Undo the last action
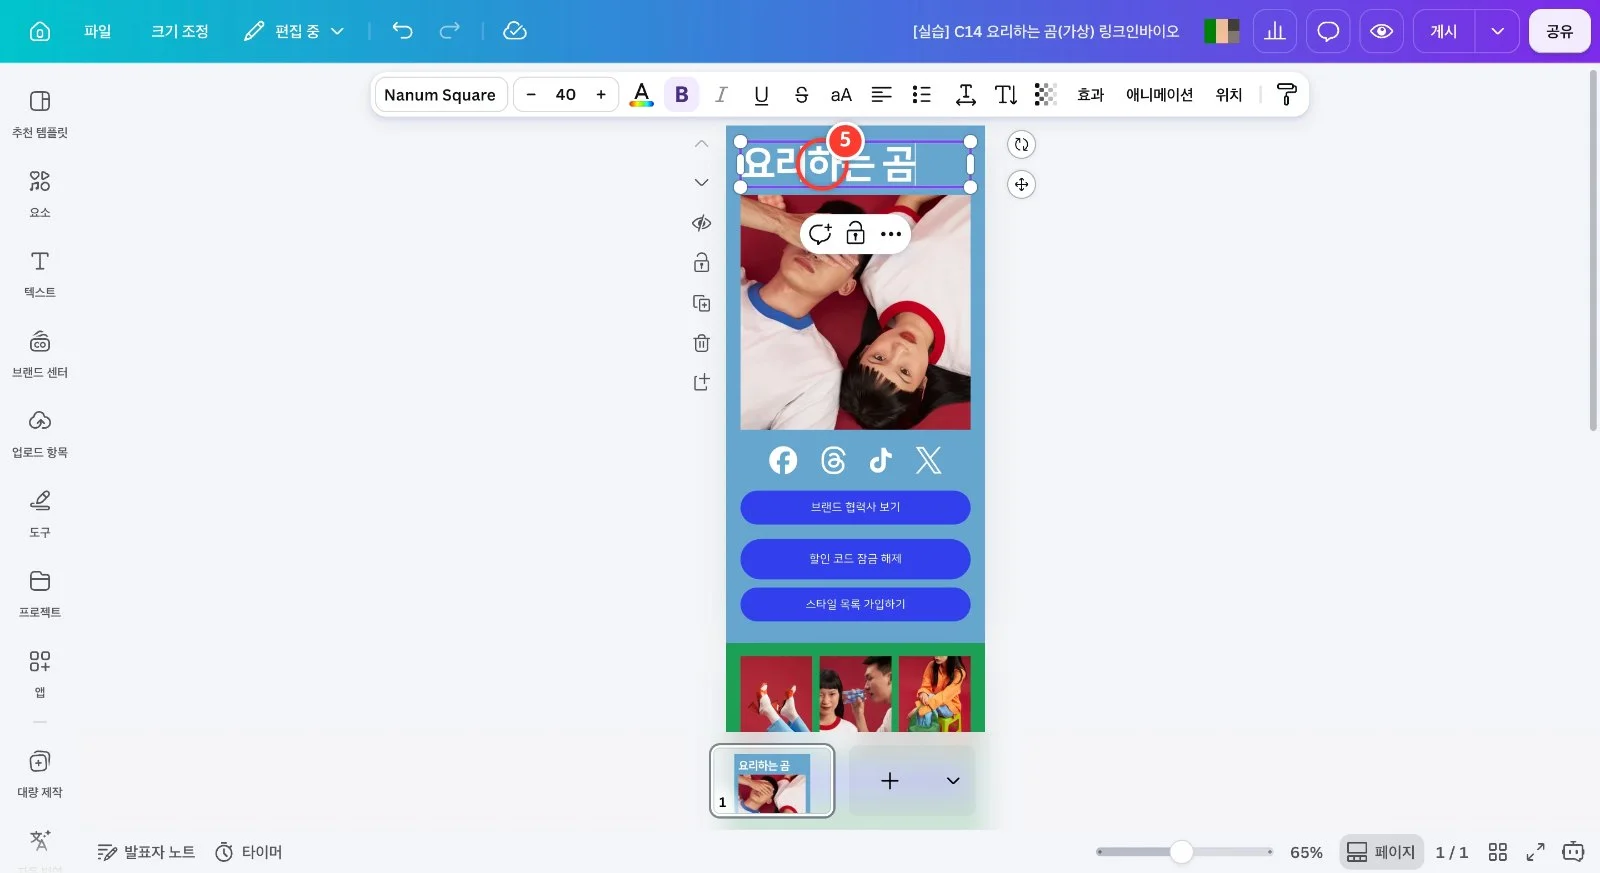Screen dimensions: 1600x873 402,31
